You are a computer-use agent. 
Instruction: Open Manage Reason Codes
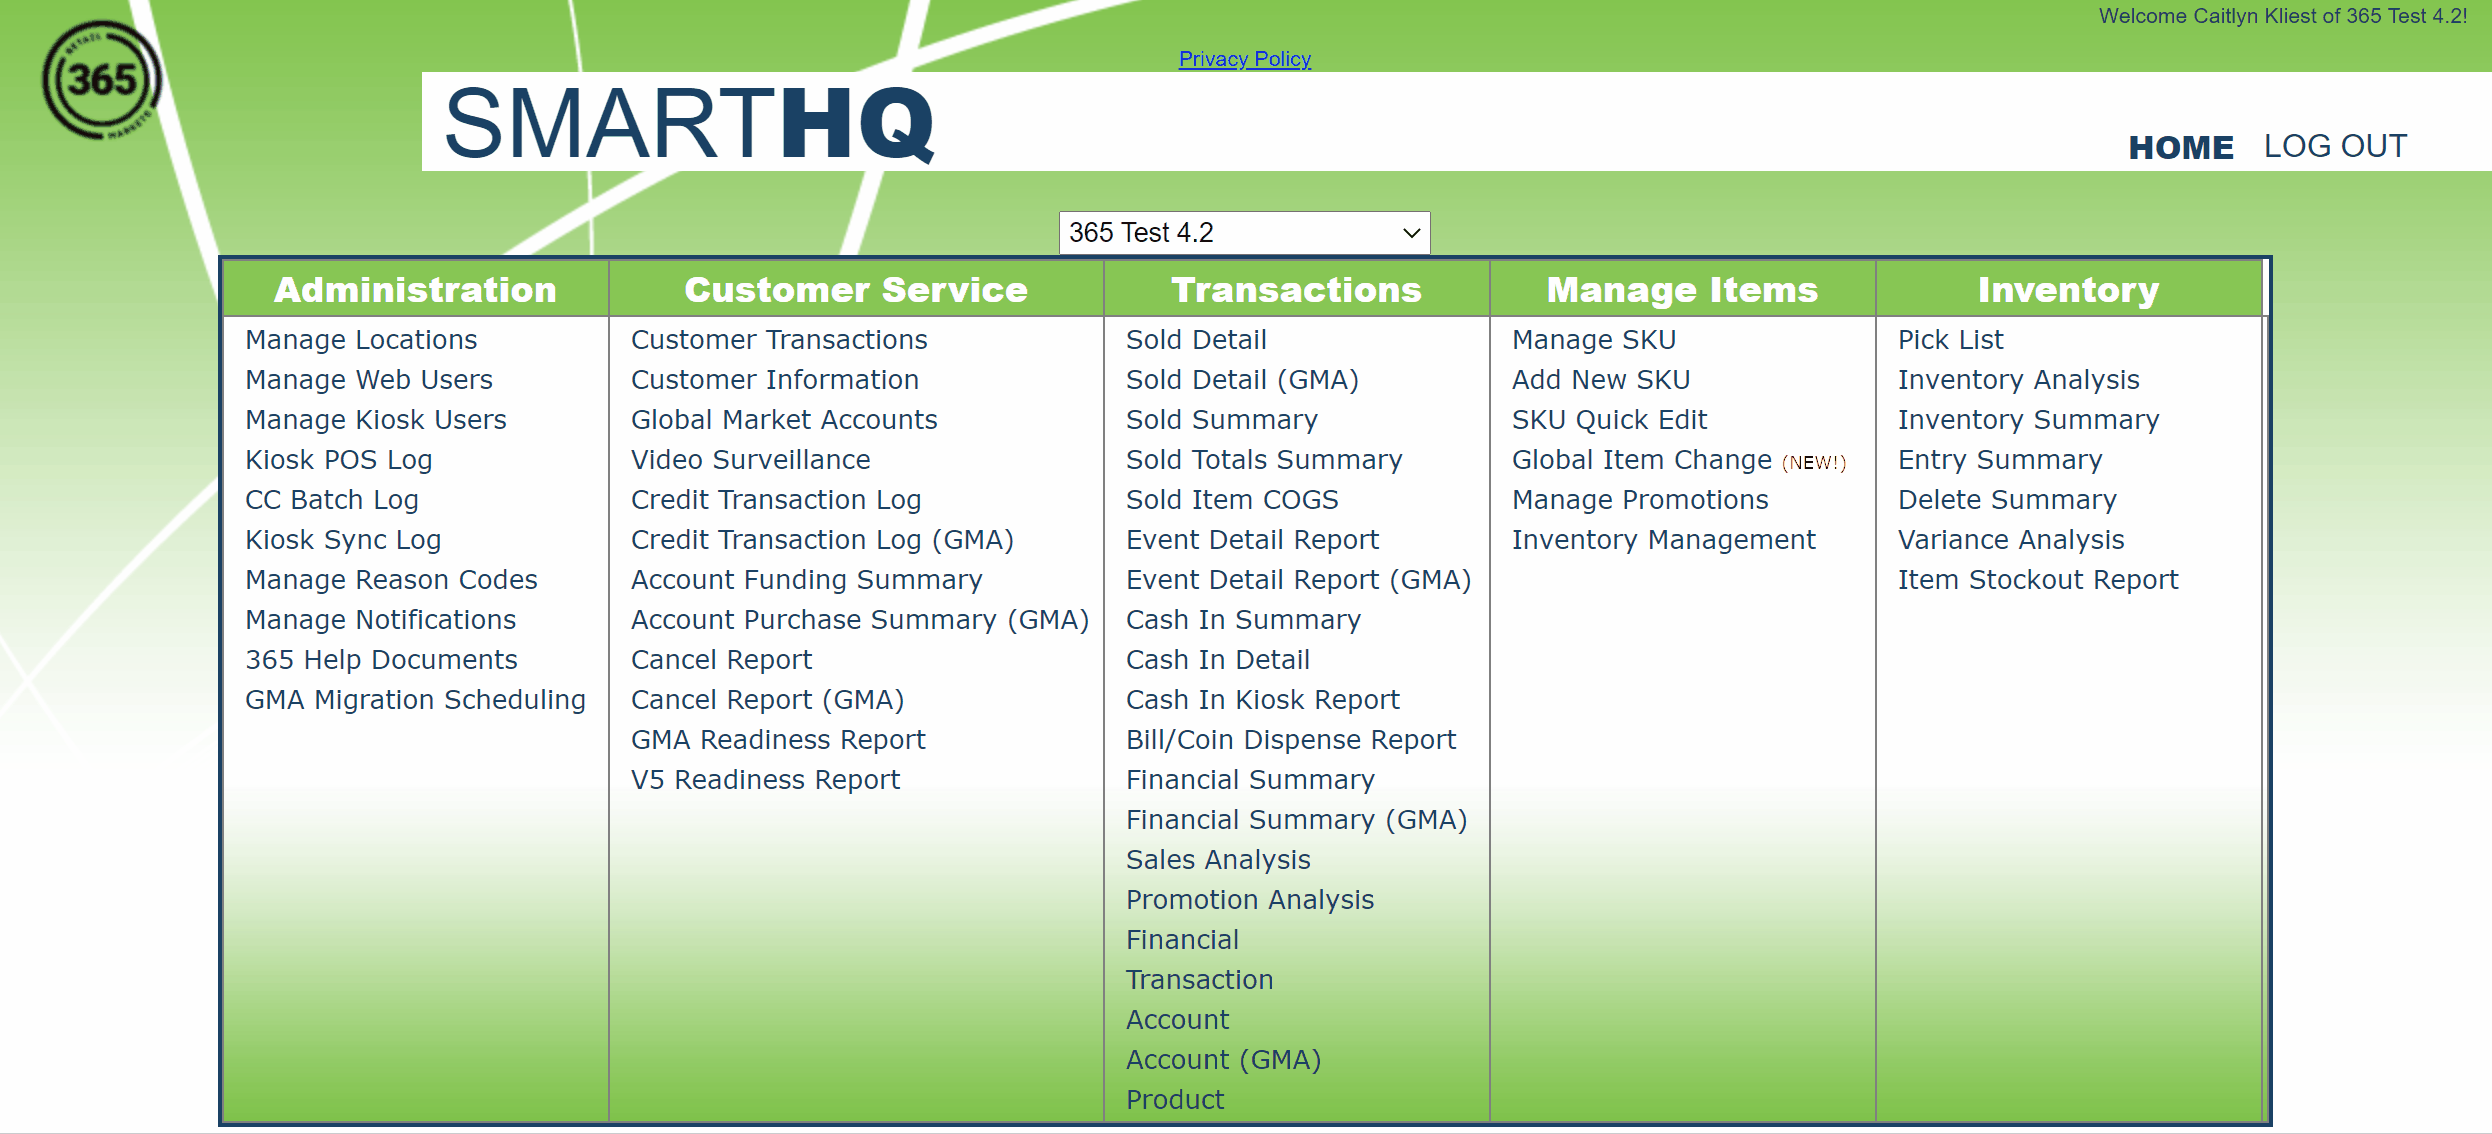click(x=391, y=580)
